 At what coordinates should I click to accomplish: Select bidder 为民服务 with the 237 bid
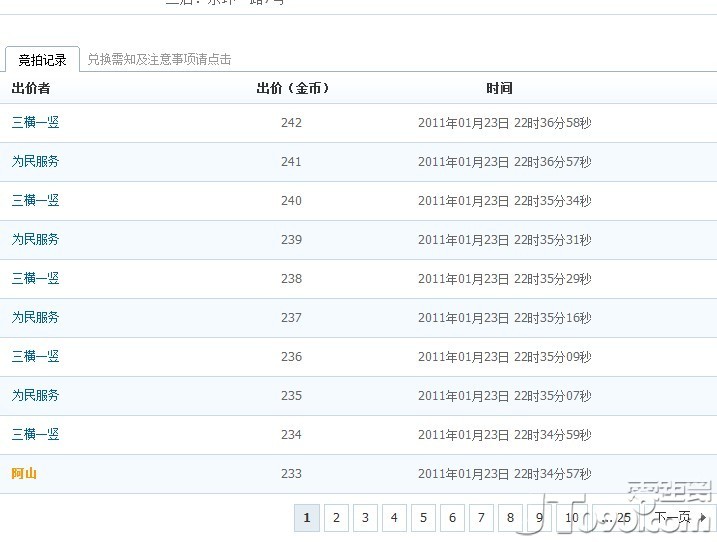coord(35,318)
